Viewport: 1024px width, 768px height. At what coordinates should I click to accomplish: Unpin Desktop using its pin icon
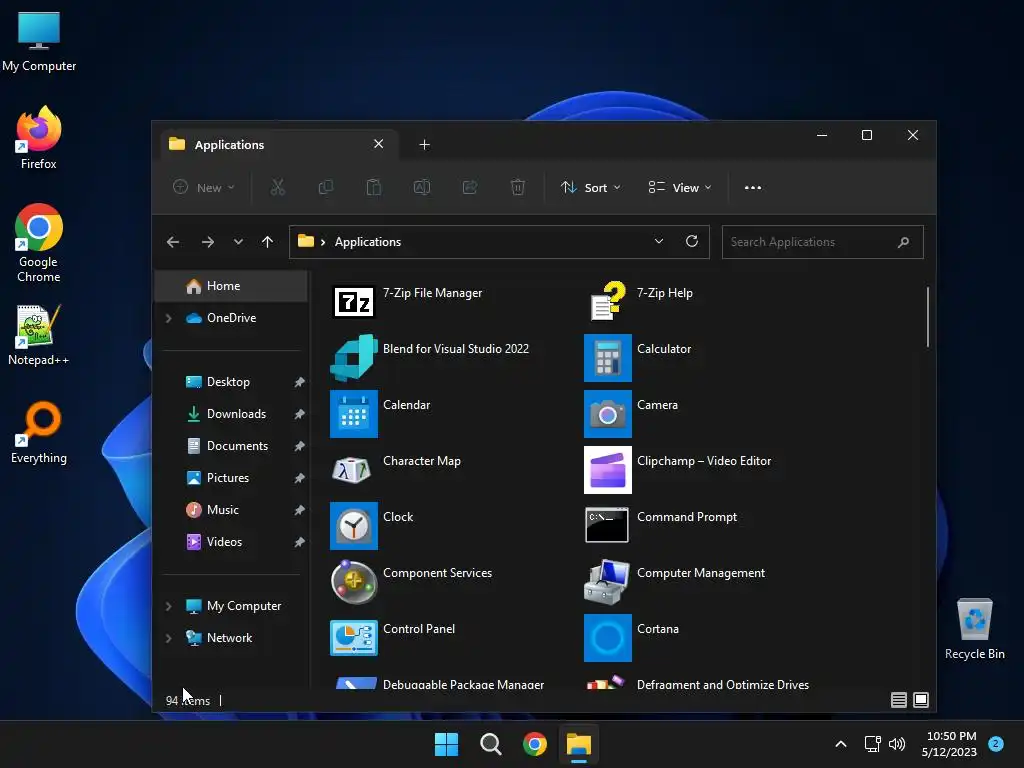299,382
